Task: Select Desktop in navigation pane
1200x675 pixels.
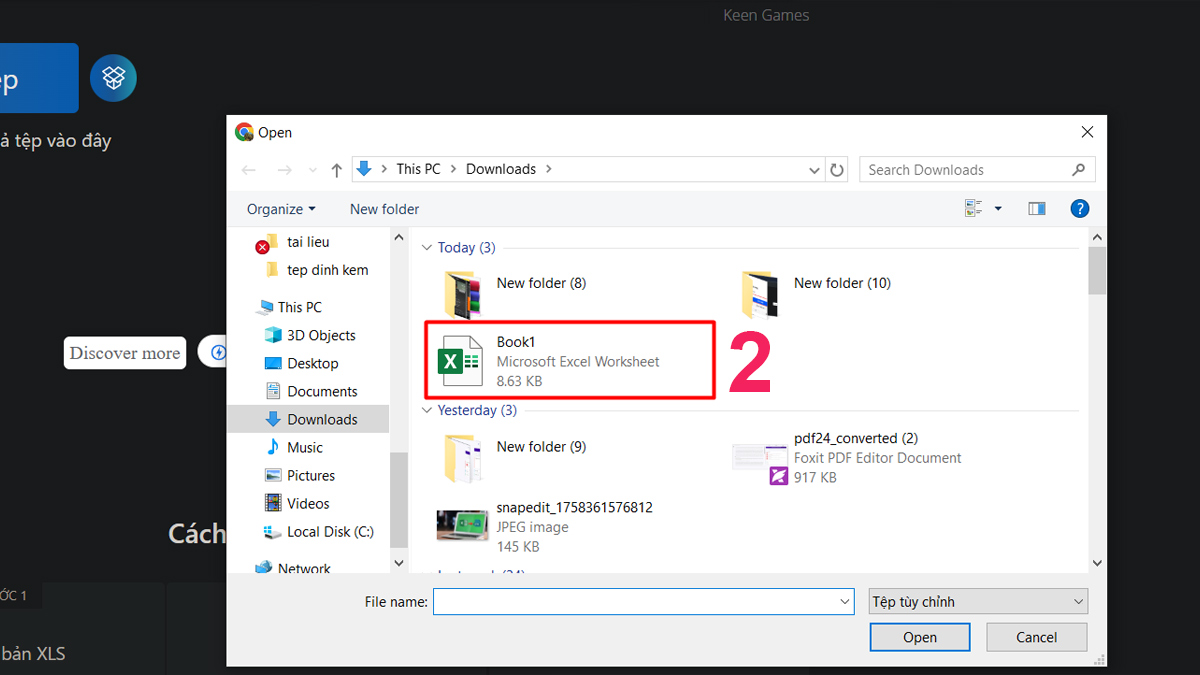Action: pos(312,363)
